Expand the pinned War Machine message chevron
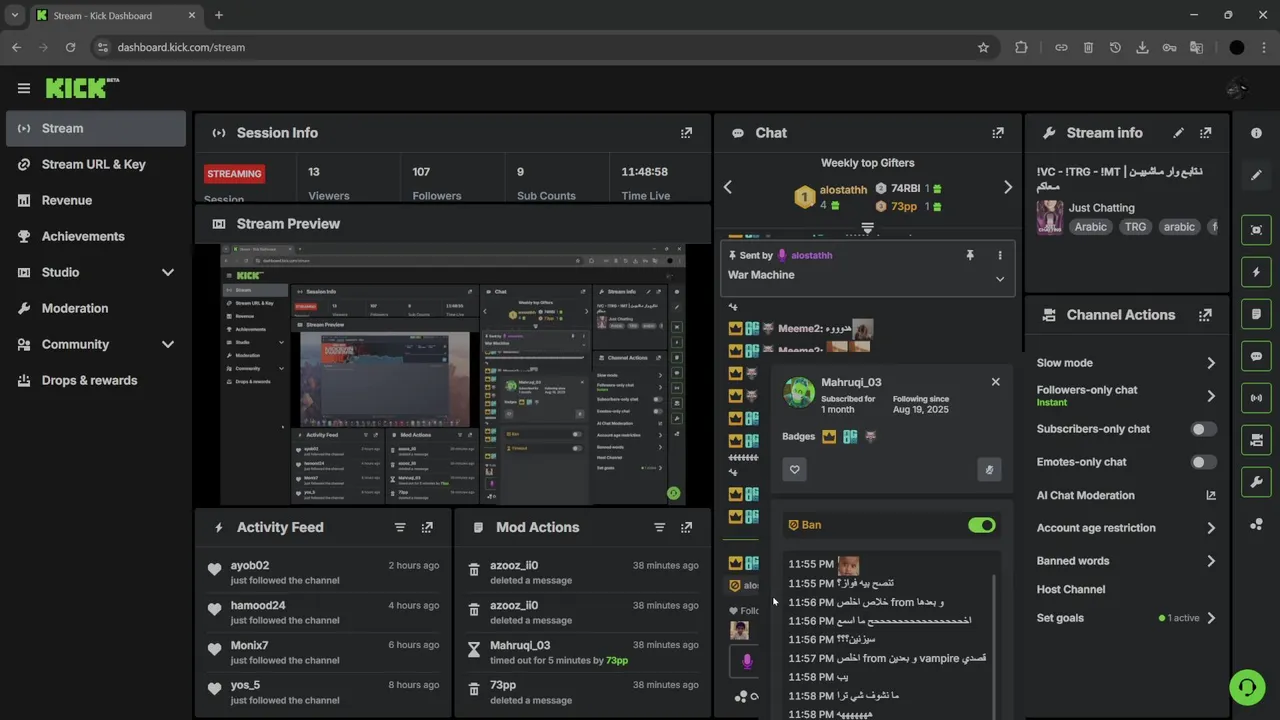 click(999, 279)
